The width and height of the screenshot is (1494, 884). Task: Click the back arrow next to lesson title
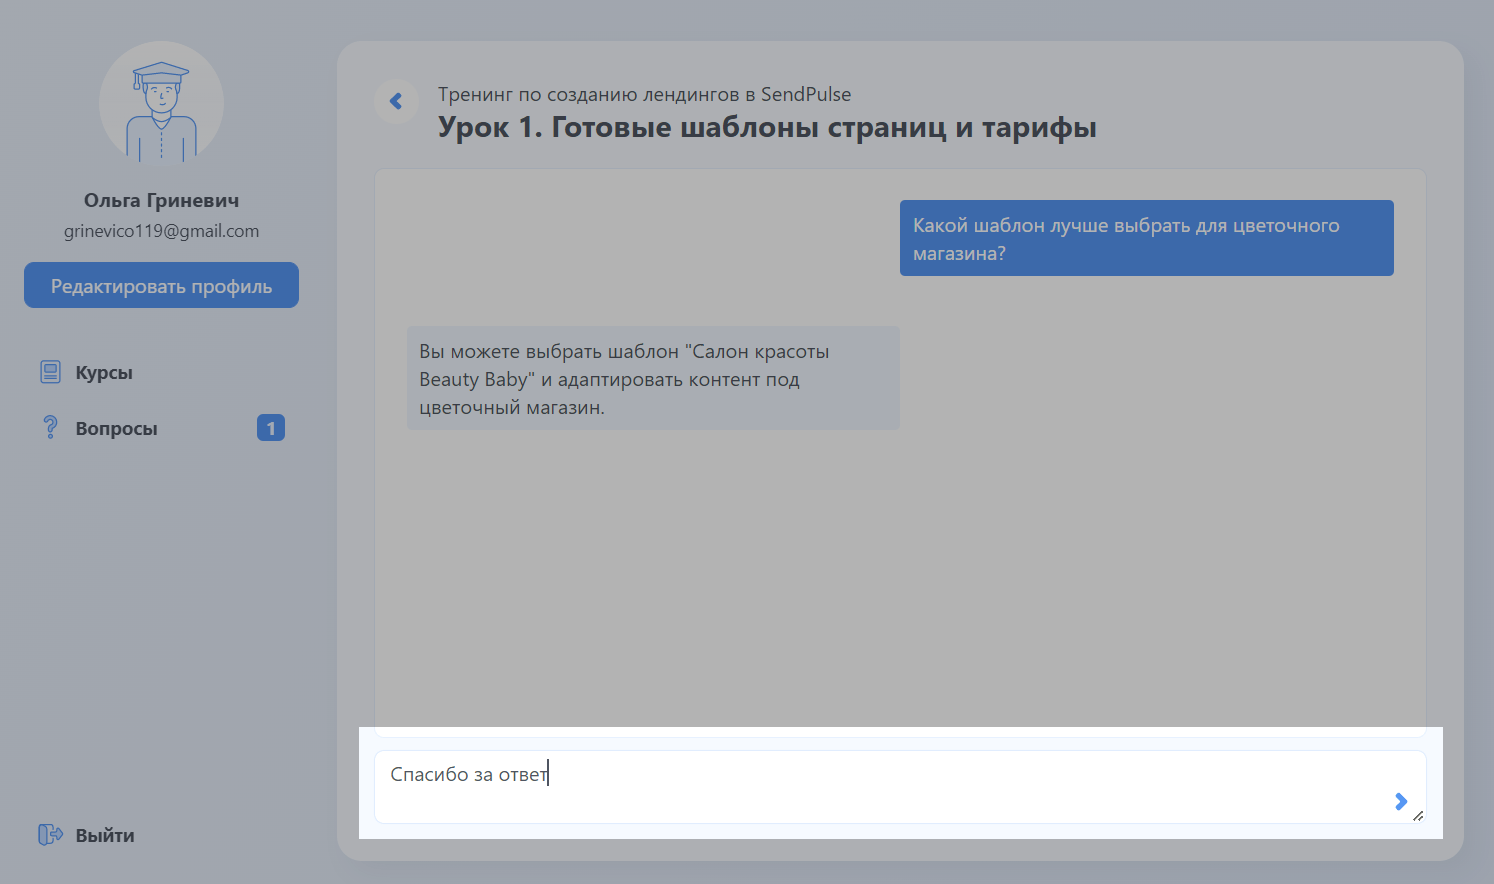396,101
